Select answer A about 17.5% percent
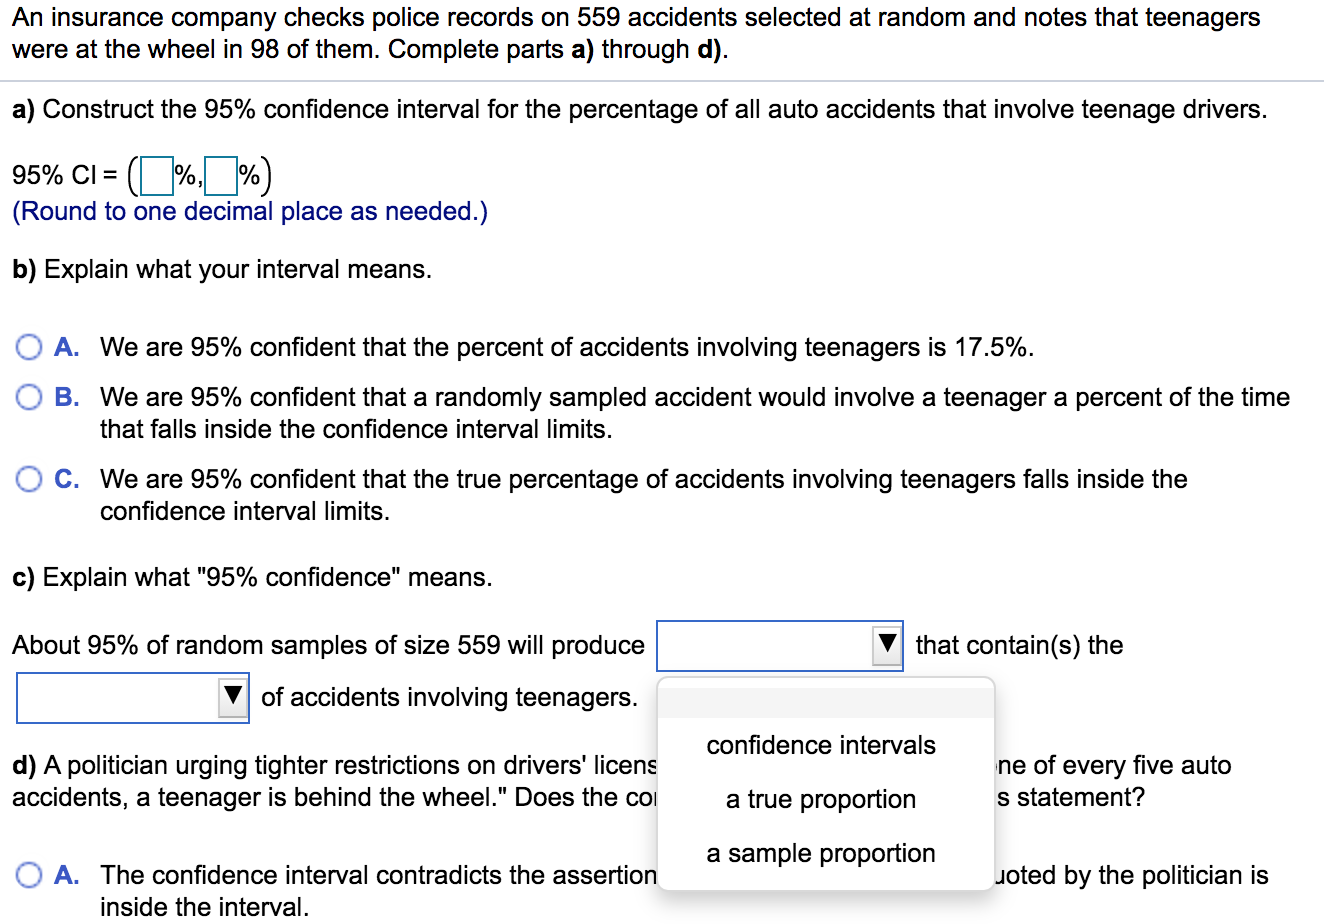Image resolution: width=1332 pixels, height=924 pixels. 29,348
